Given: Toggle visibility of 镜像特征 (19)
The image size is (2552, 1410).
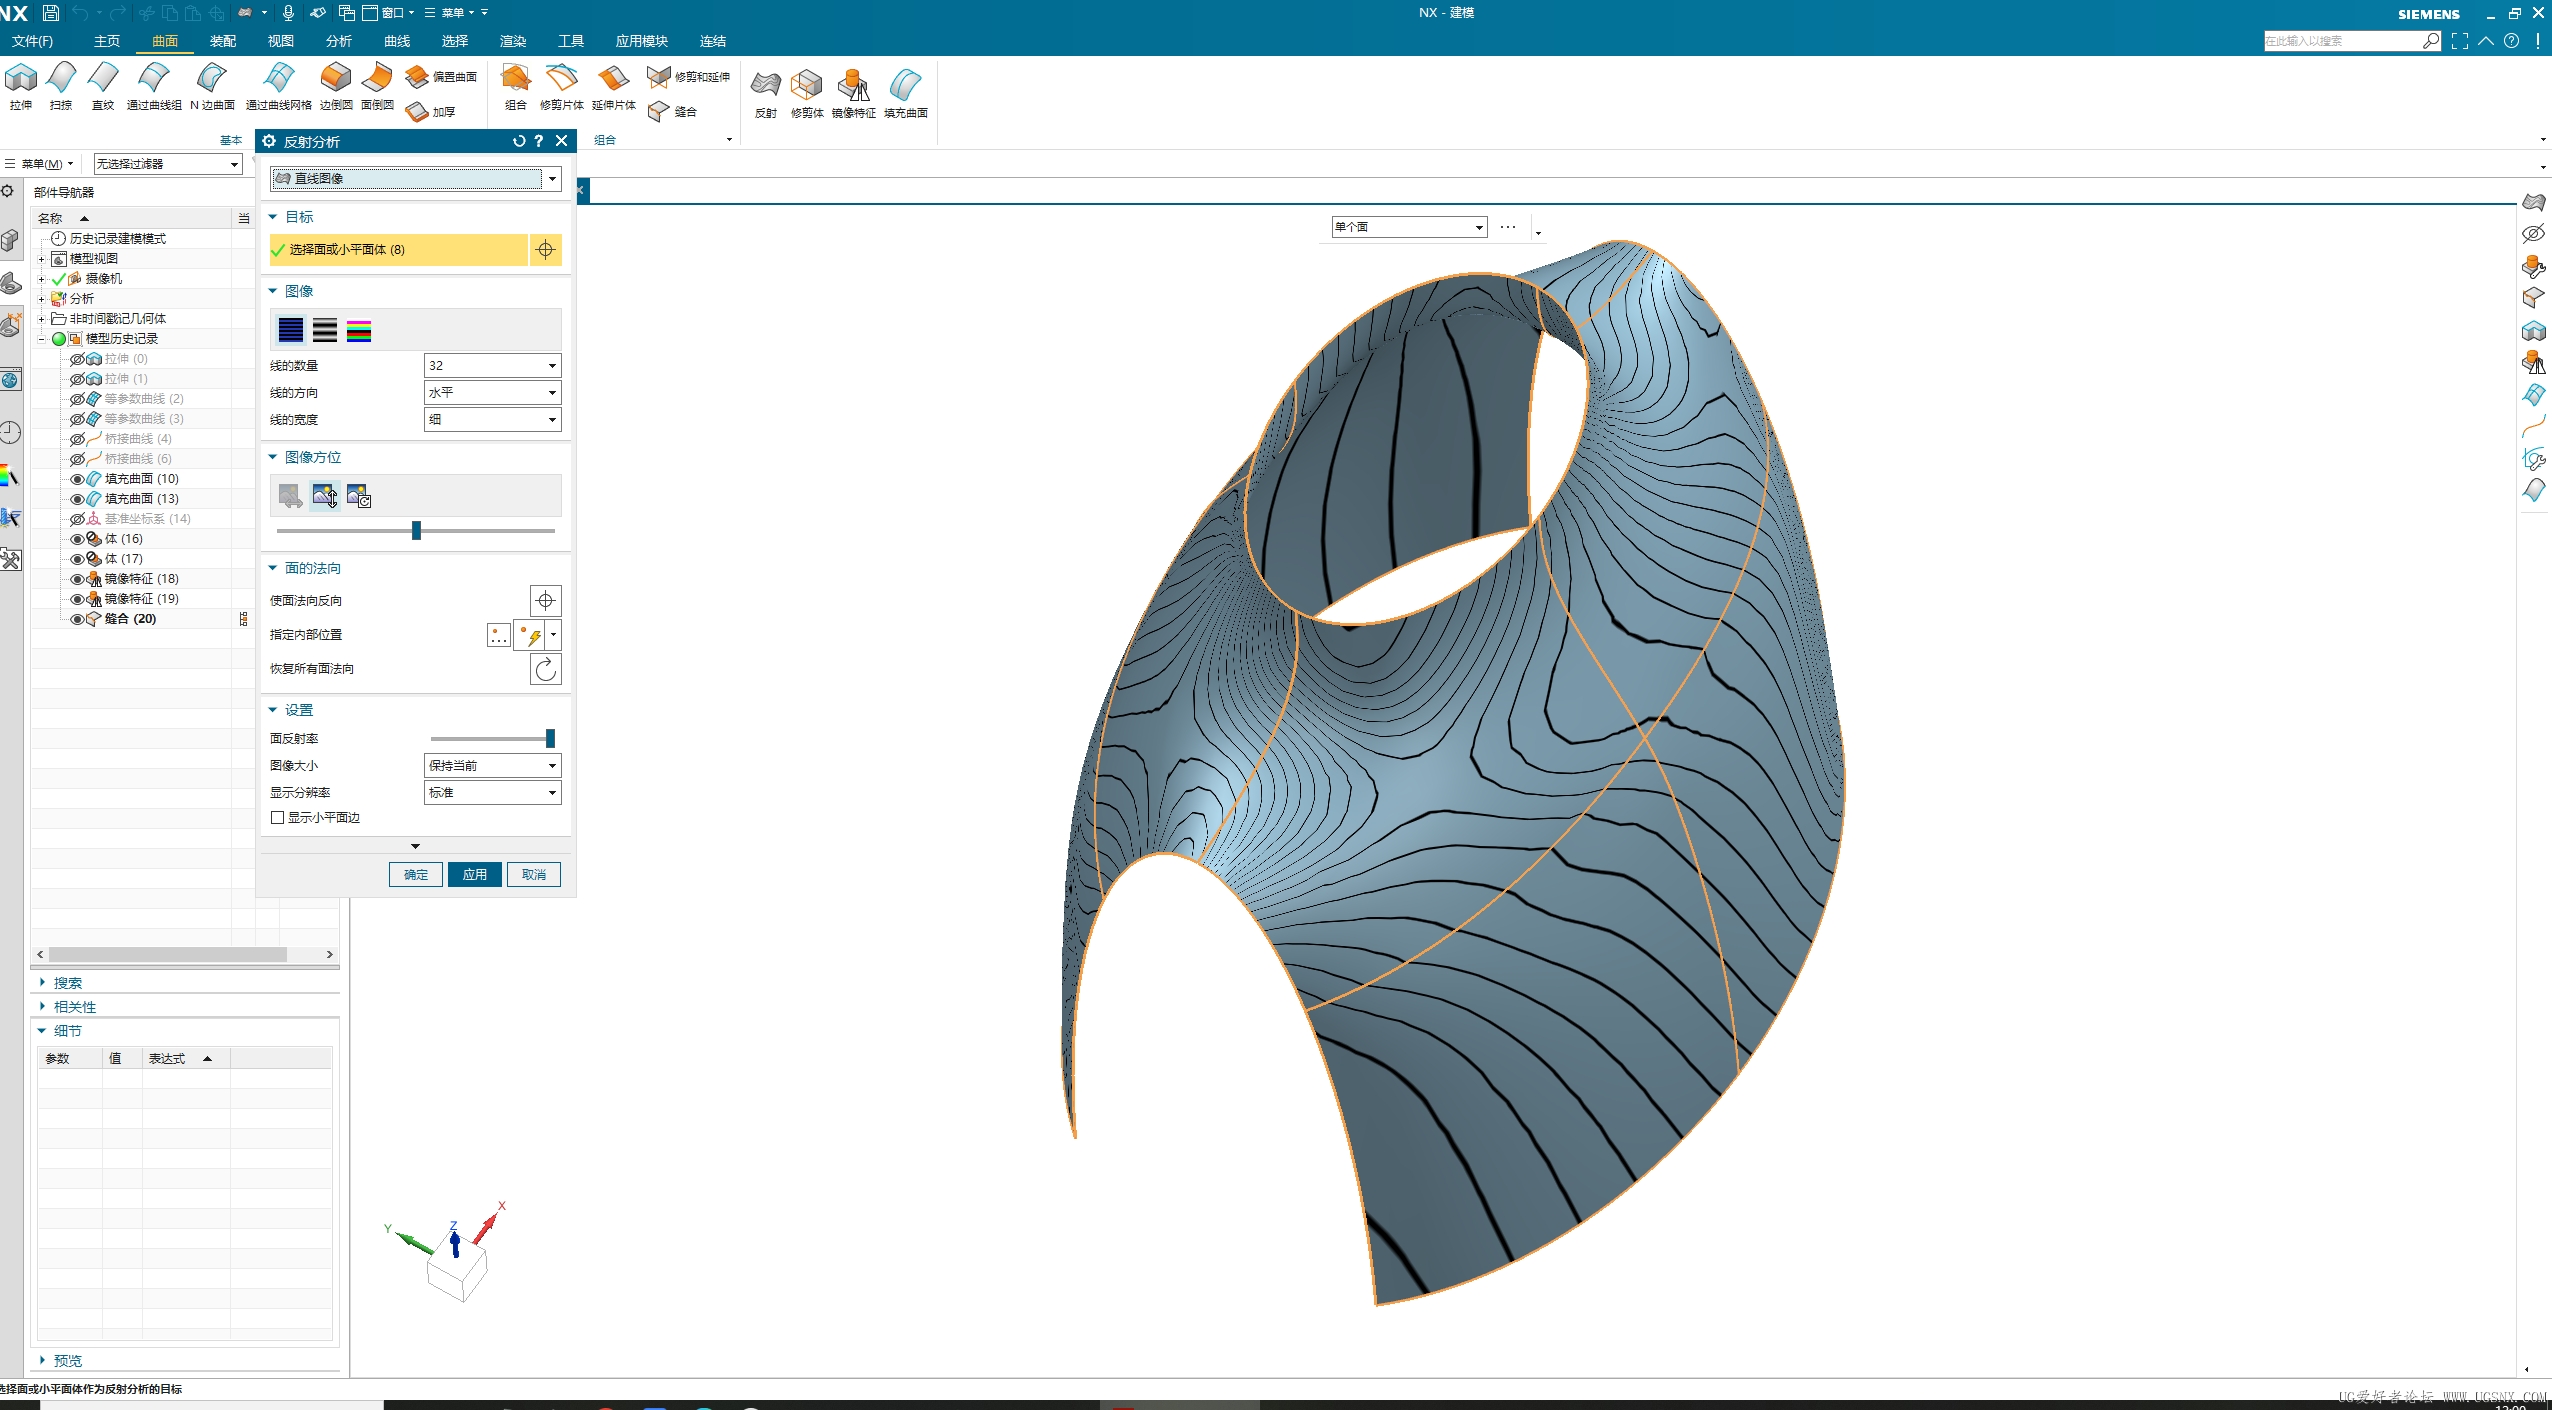Looking at the screenshot, I should tap(77, 599).
